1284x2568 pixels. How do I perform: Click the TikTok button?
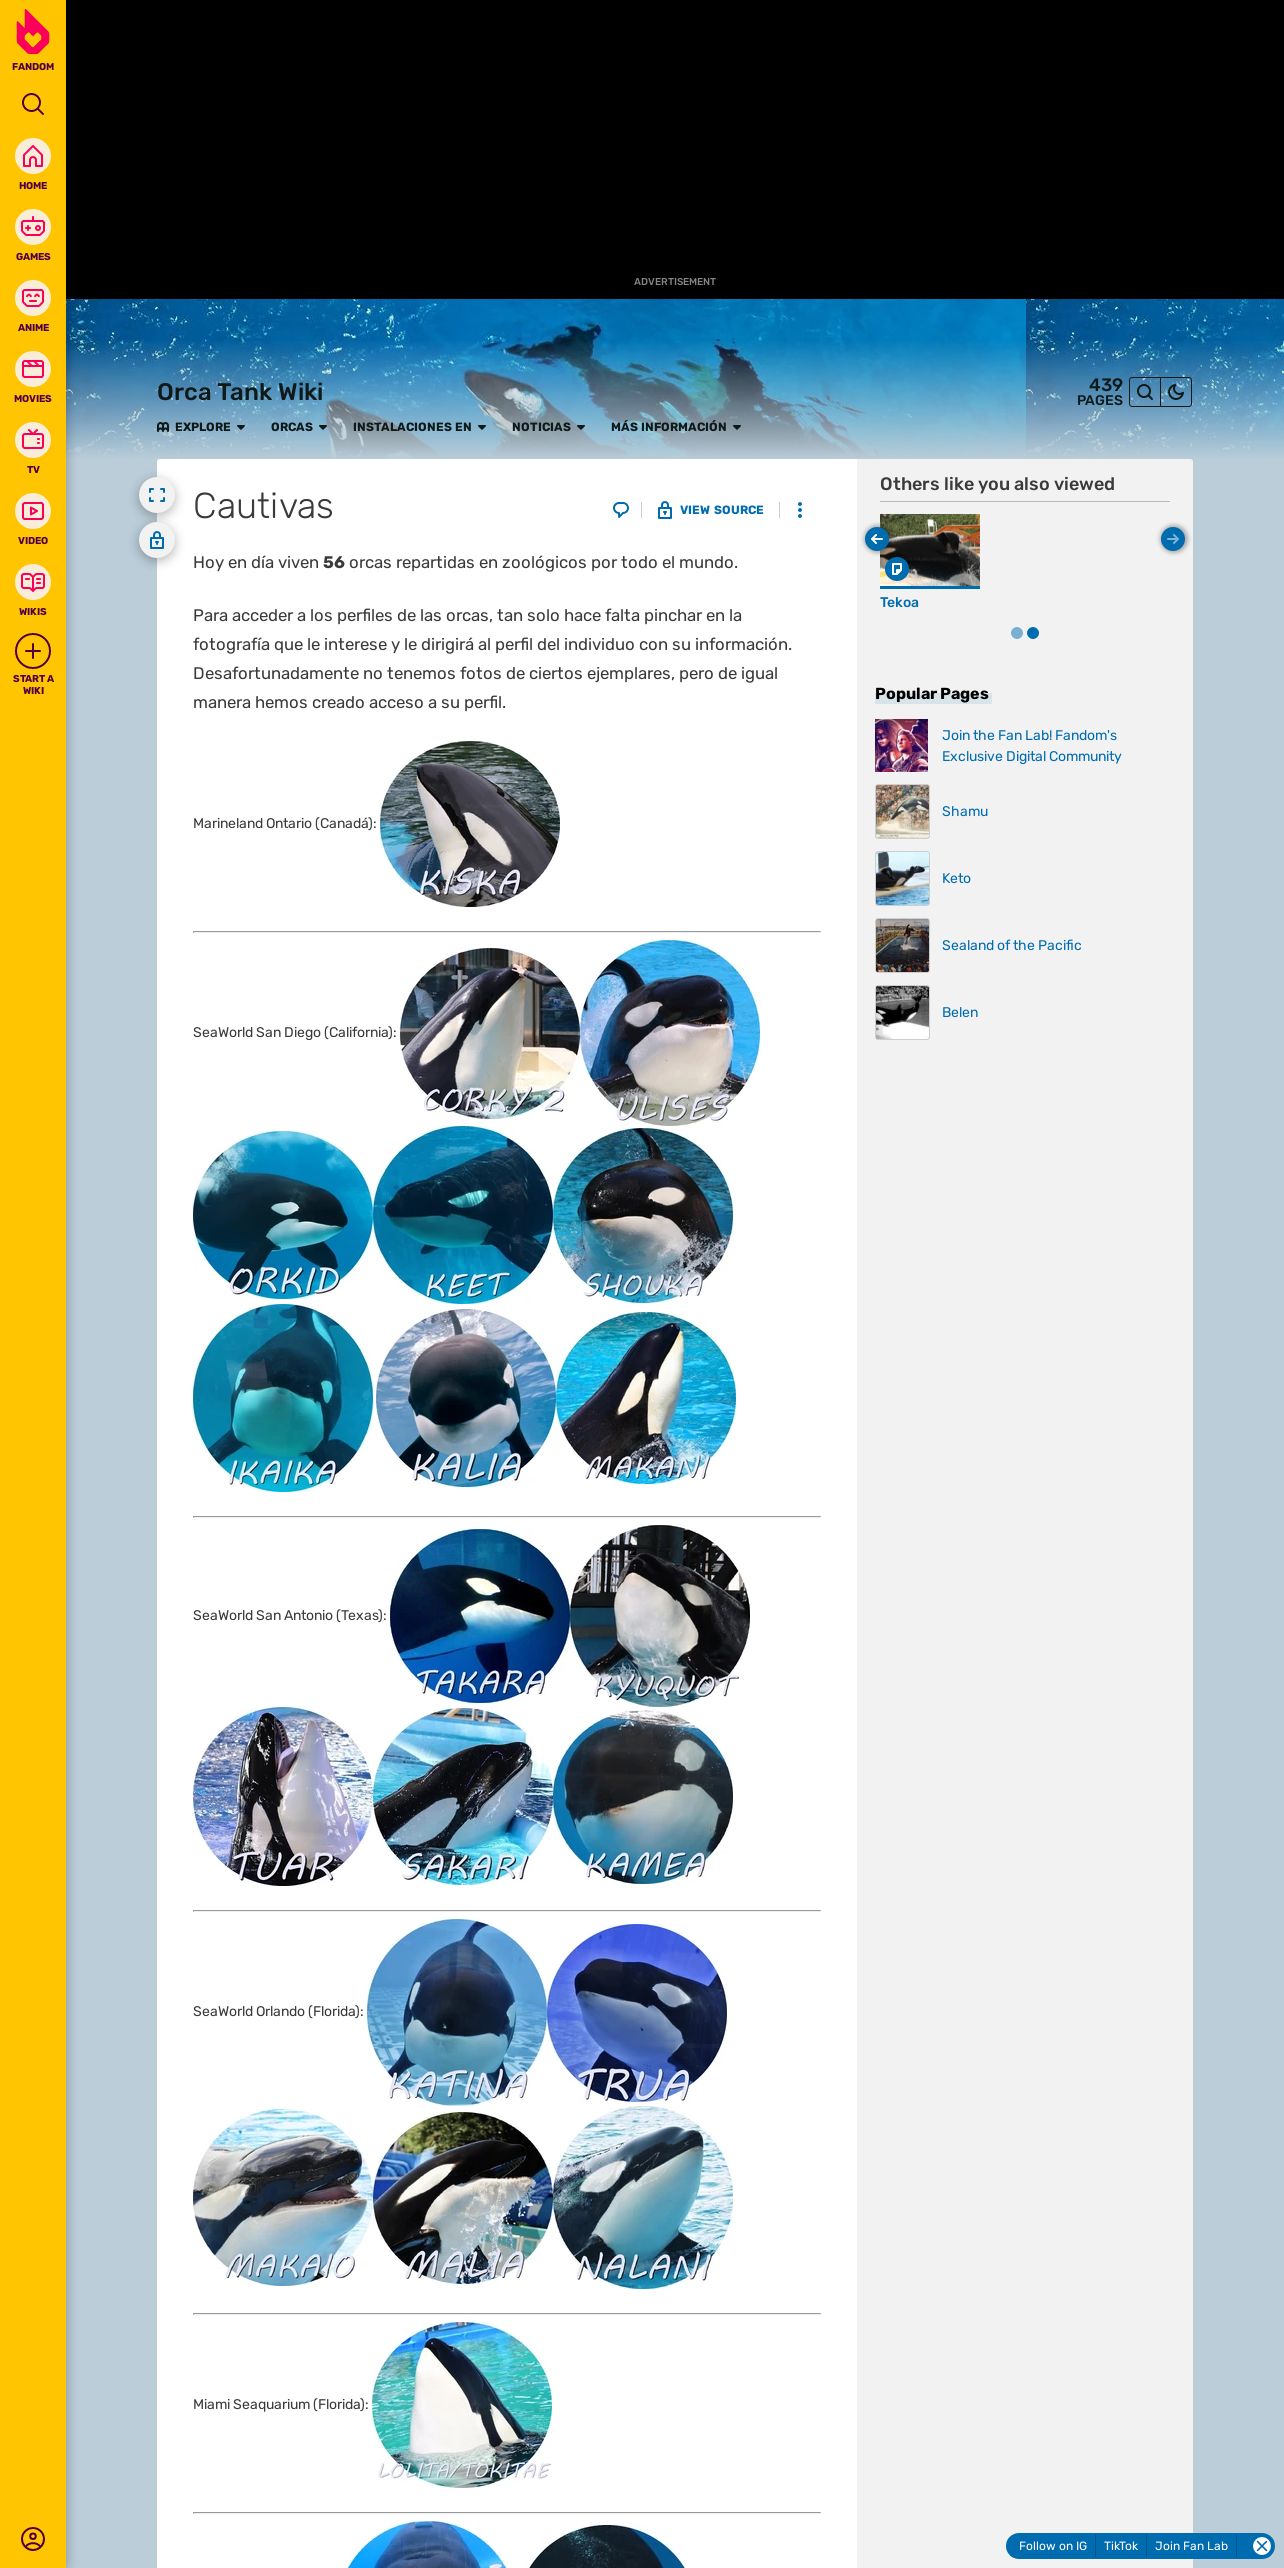pos(1120,2546)
